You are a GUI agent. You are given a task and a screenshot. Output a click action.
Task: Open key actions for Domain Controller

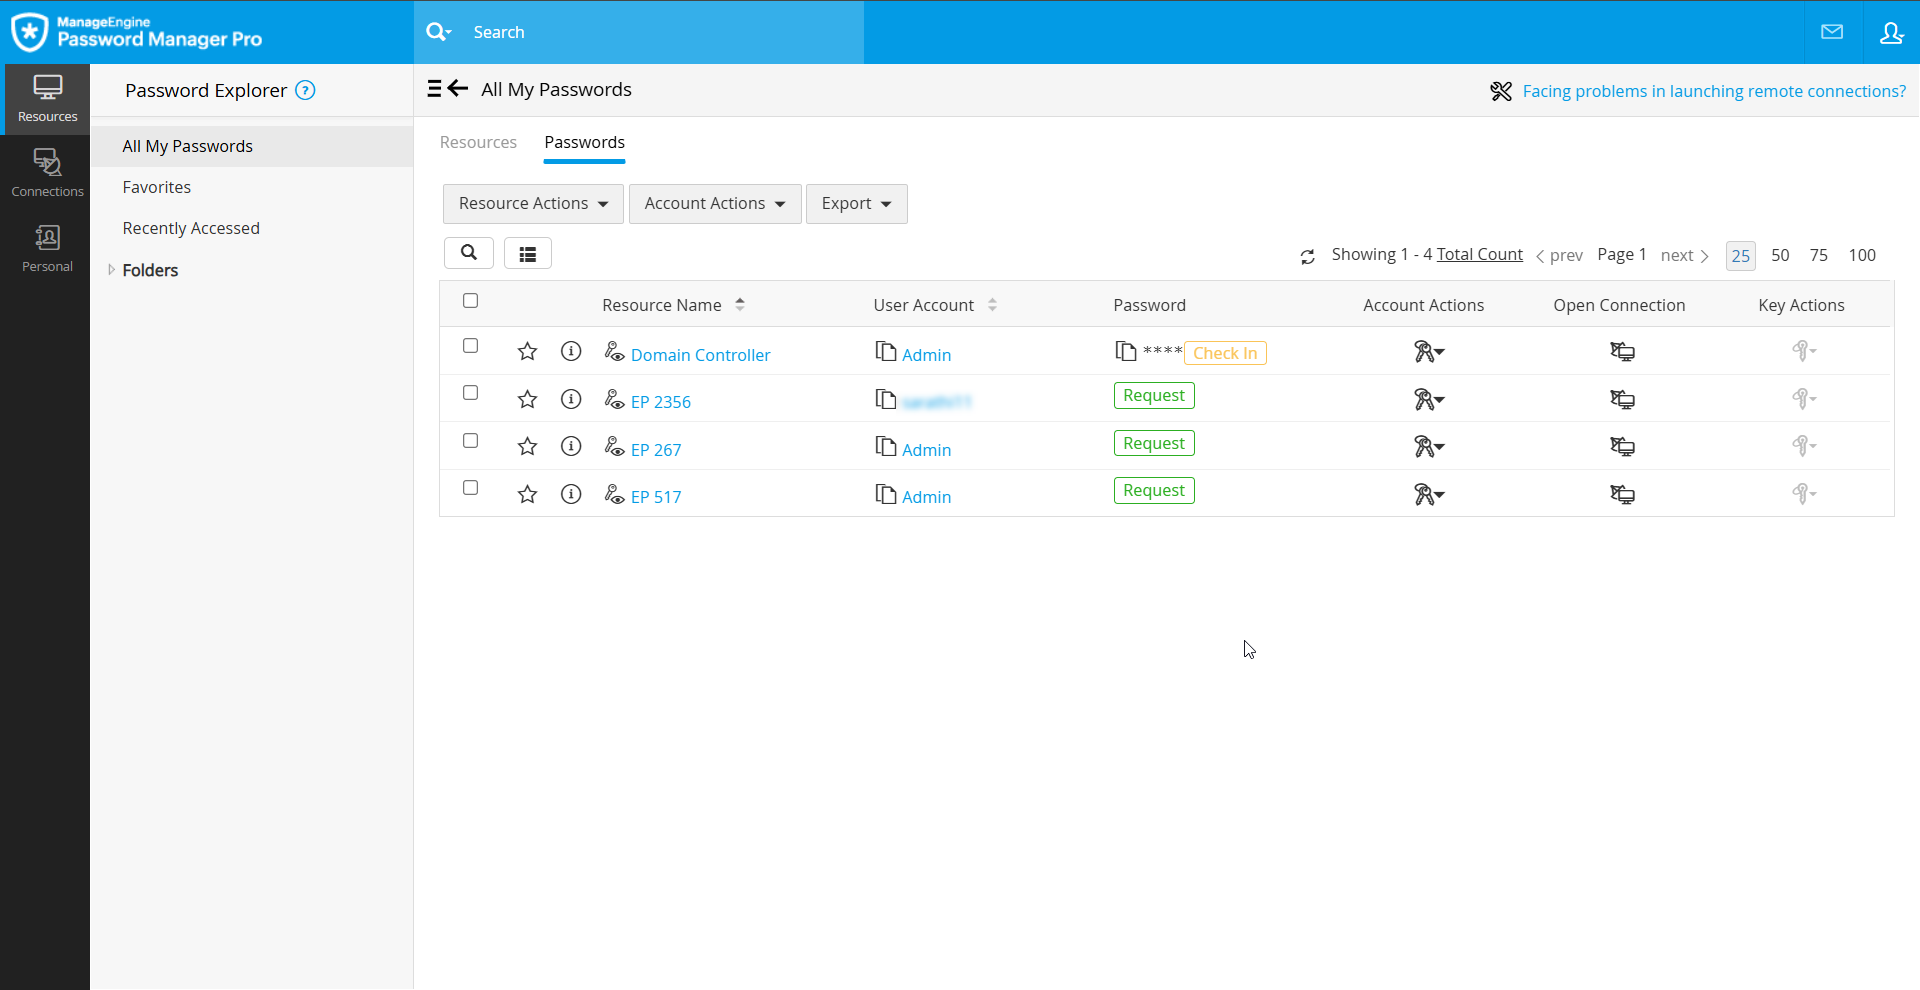1804,351
